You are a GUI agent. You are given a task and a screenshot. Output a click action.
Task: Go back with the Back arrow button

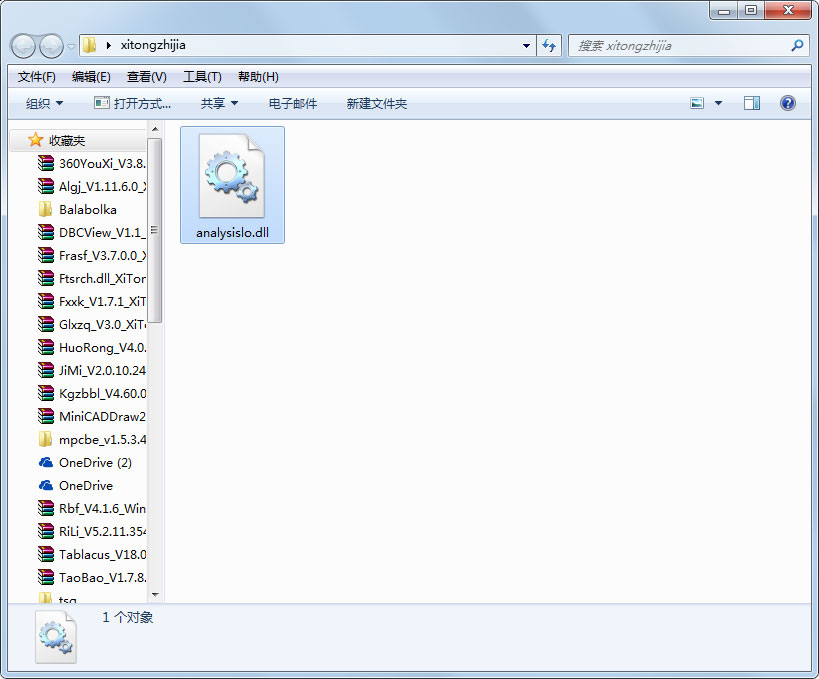[22, 46]
